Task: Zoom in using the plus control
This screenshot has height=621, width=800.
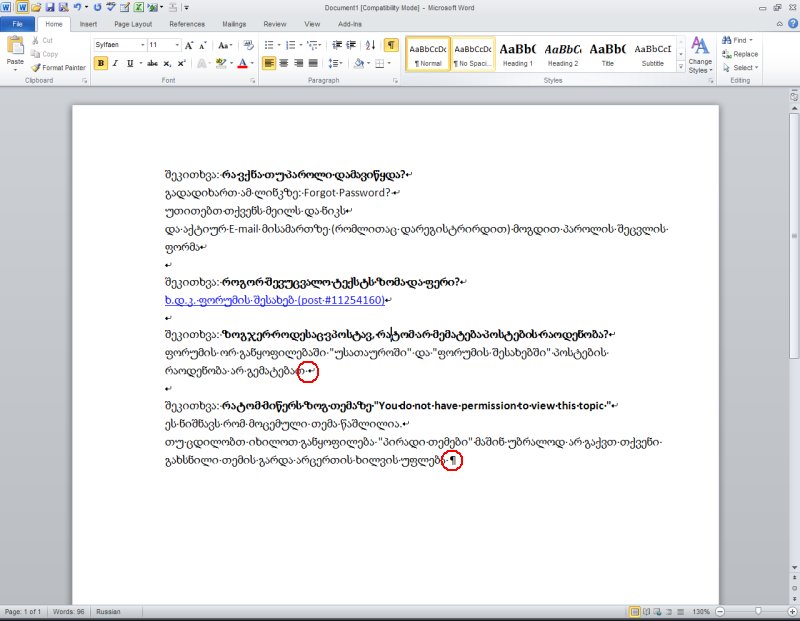Action: pos(792,610)
